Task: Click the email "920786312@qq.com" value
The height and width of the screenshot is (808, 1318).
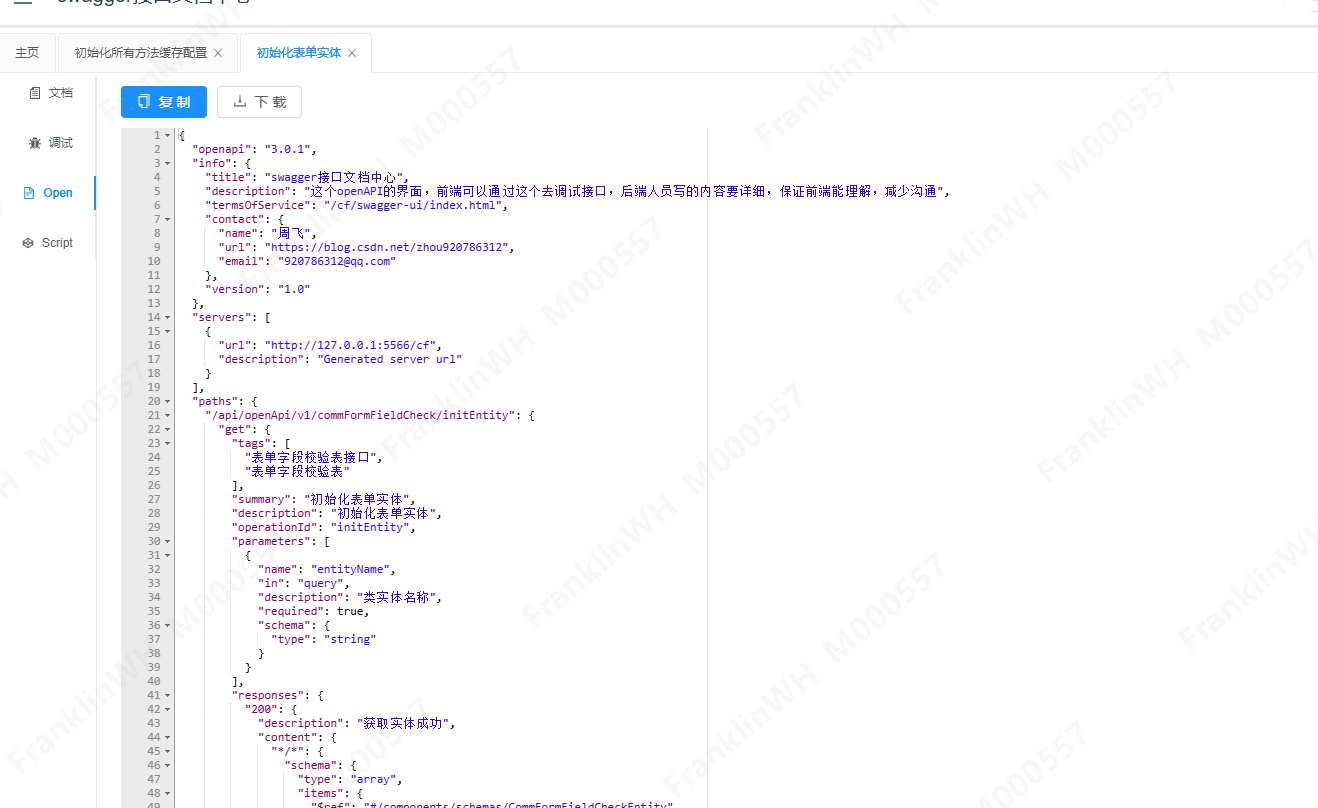Action: tap(337, 261)
